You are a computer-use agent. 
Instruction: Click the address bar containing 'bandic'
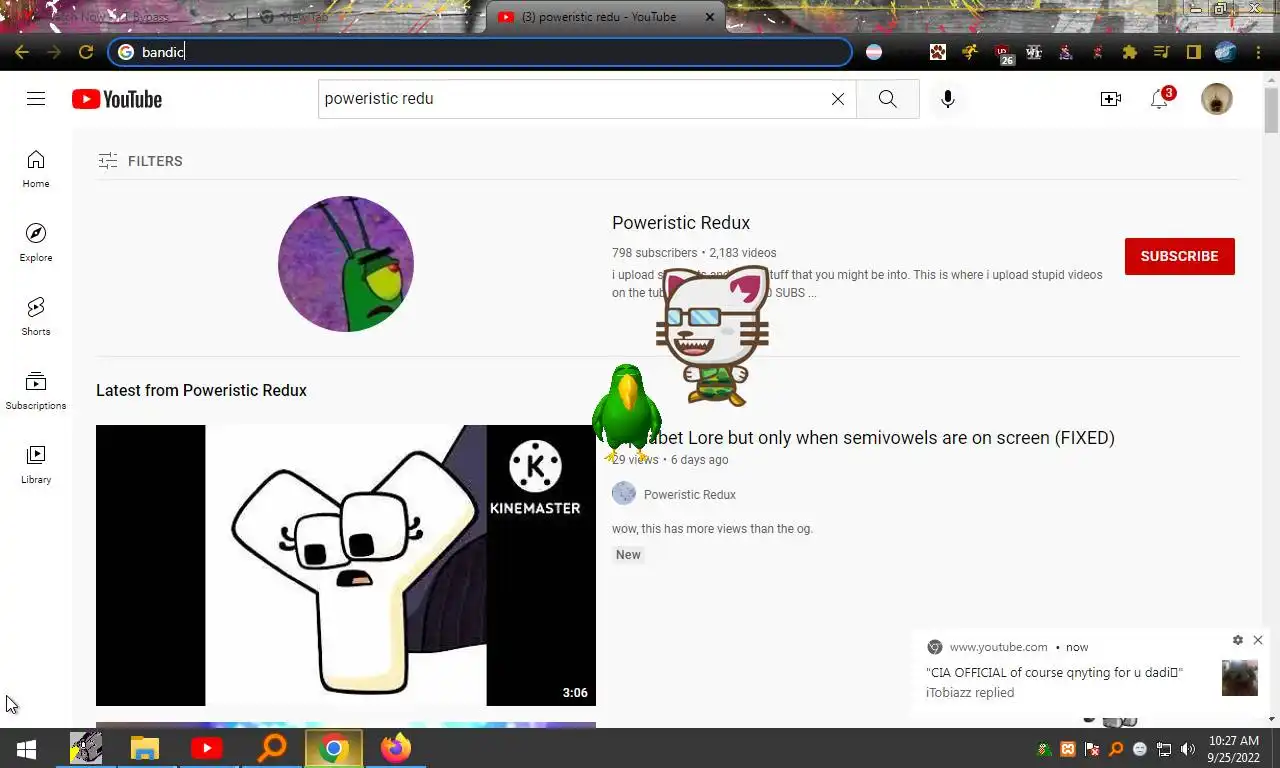coord(480,52)
